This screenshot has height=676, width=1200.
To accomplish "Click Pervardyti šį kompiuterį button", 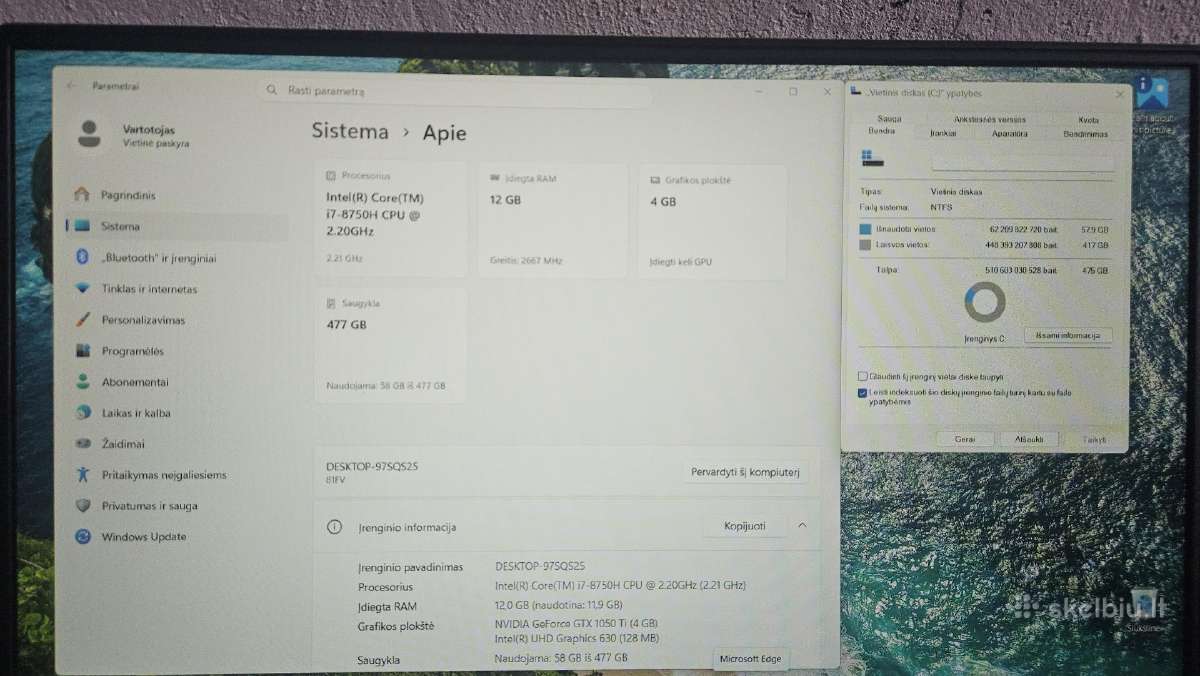I will pos(746,472).
